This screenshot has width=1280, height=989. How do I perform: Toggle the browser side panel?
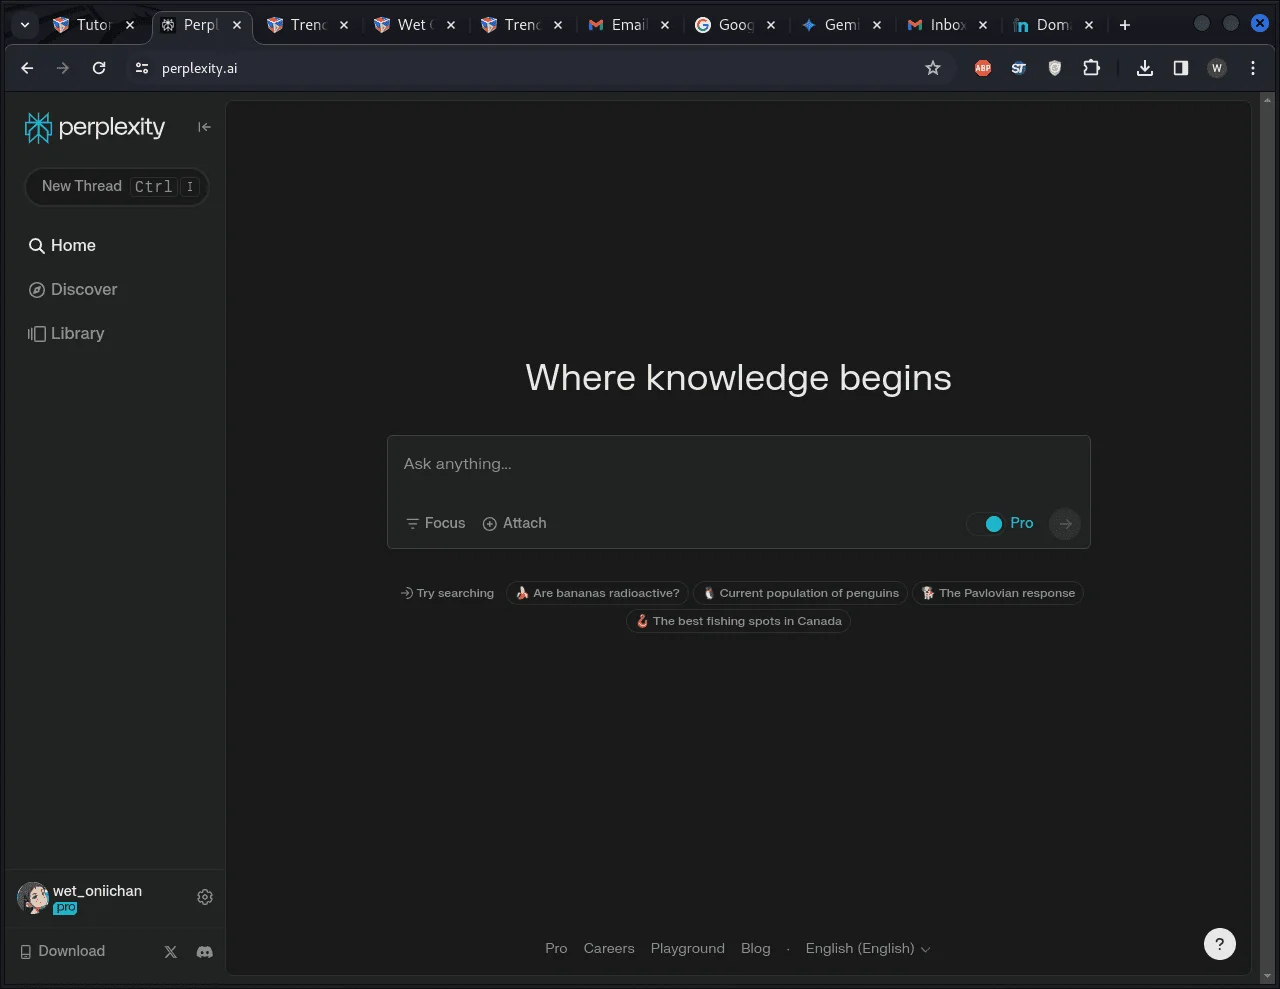tap(1181, 68)
